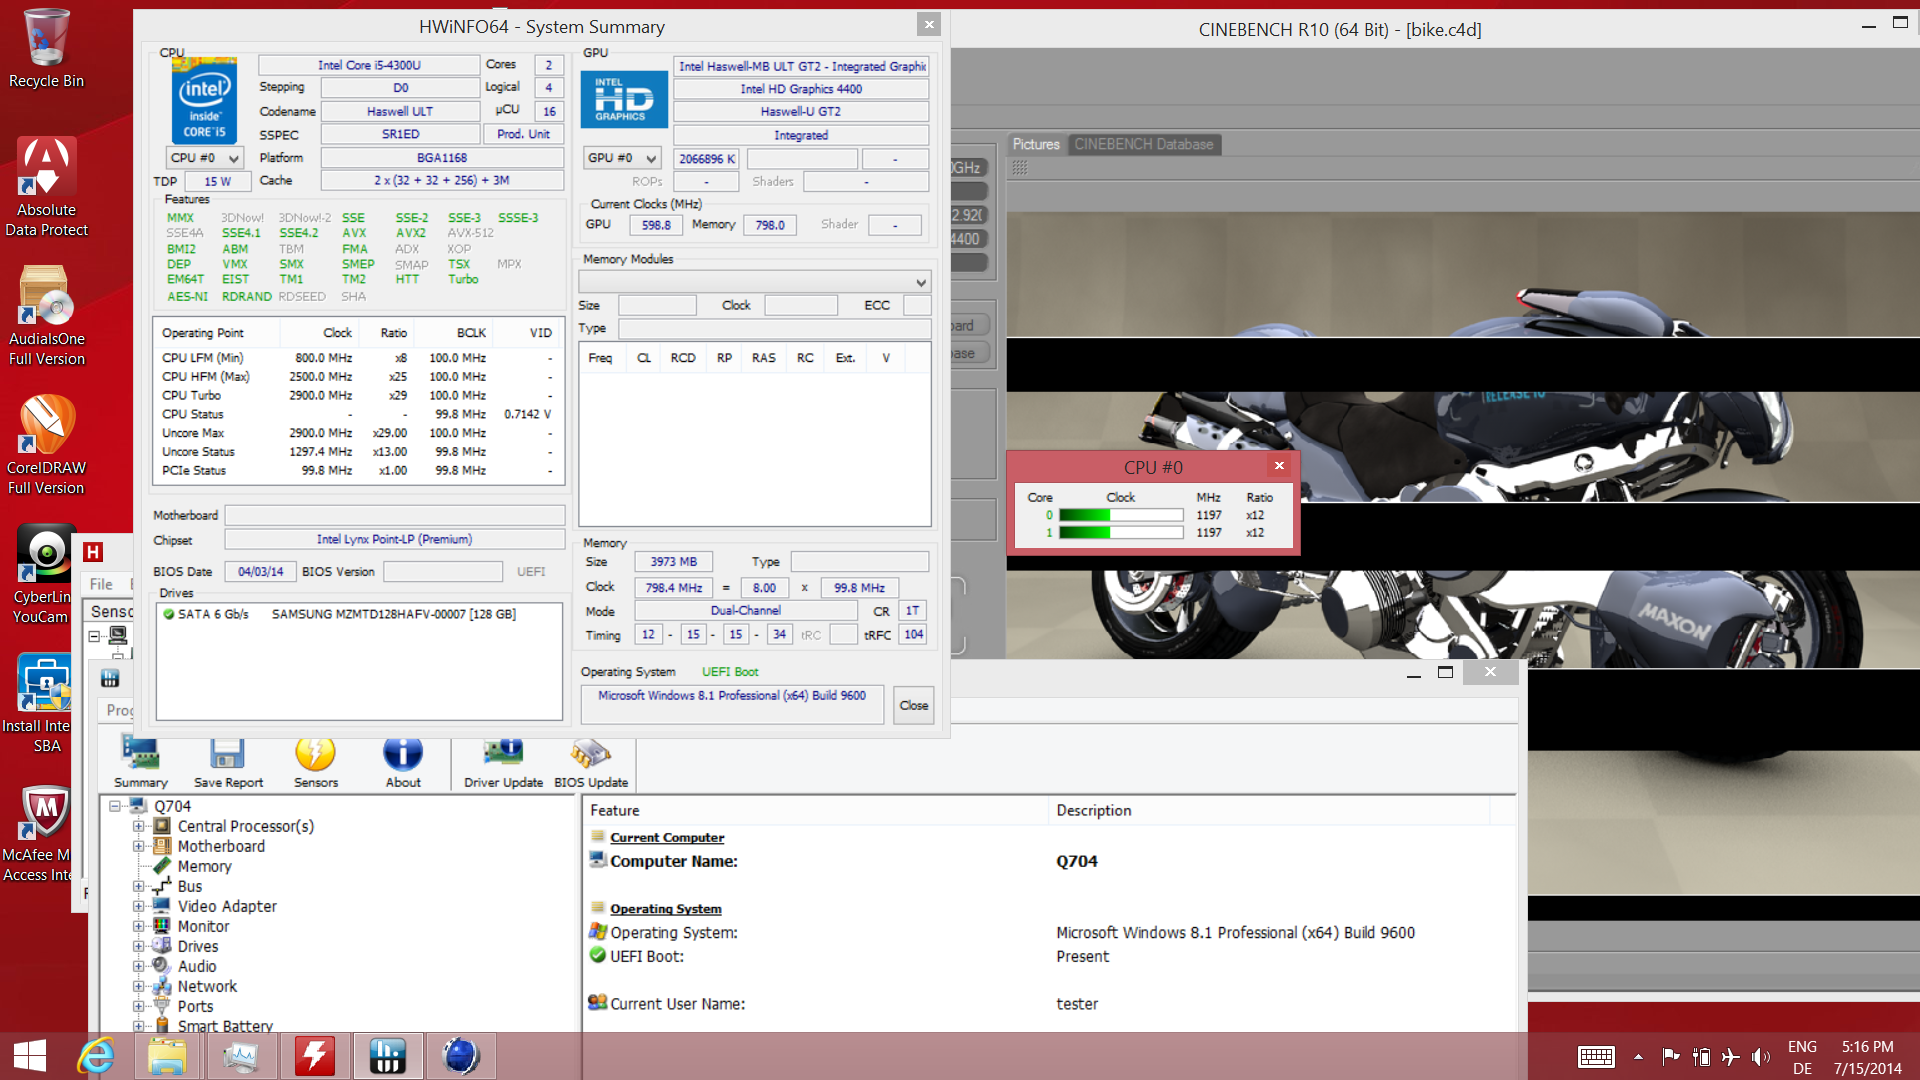Click the Prod. Unit field
1920x1080 pixels.
(x=523, y=134)
